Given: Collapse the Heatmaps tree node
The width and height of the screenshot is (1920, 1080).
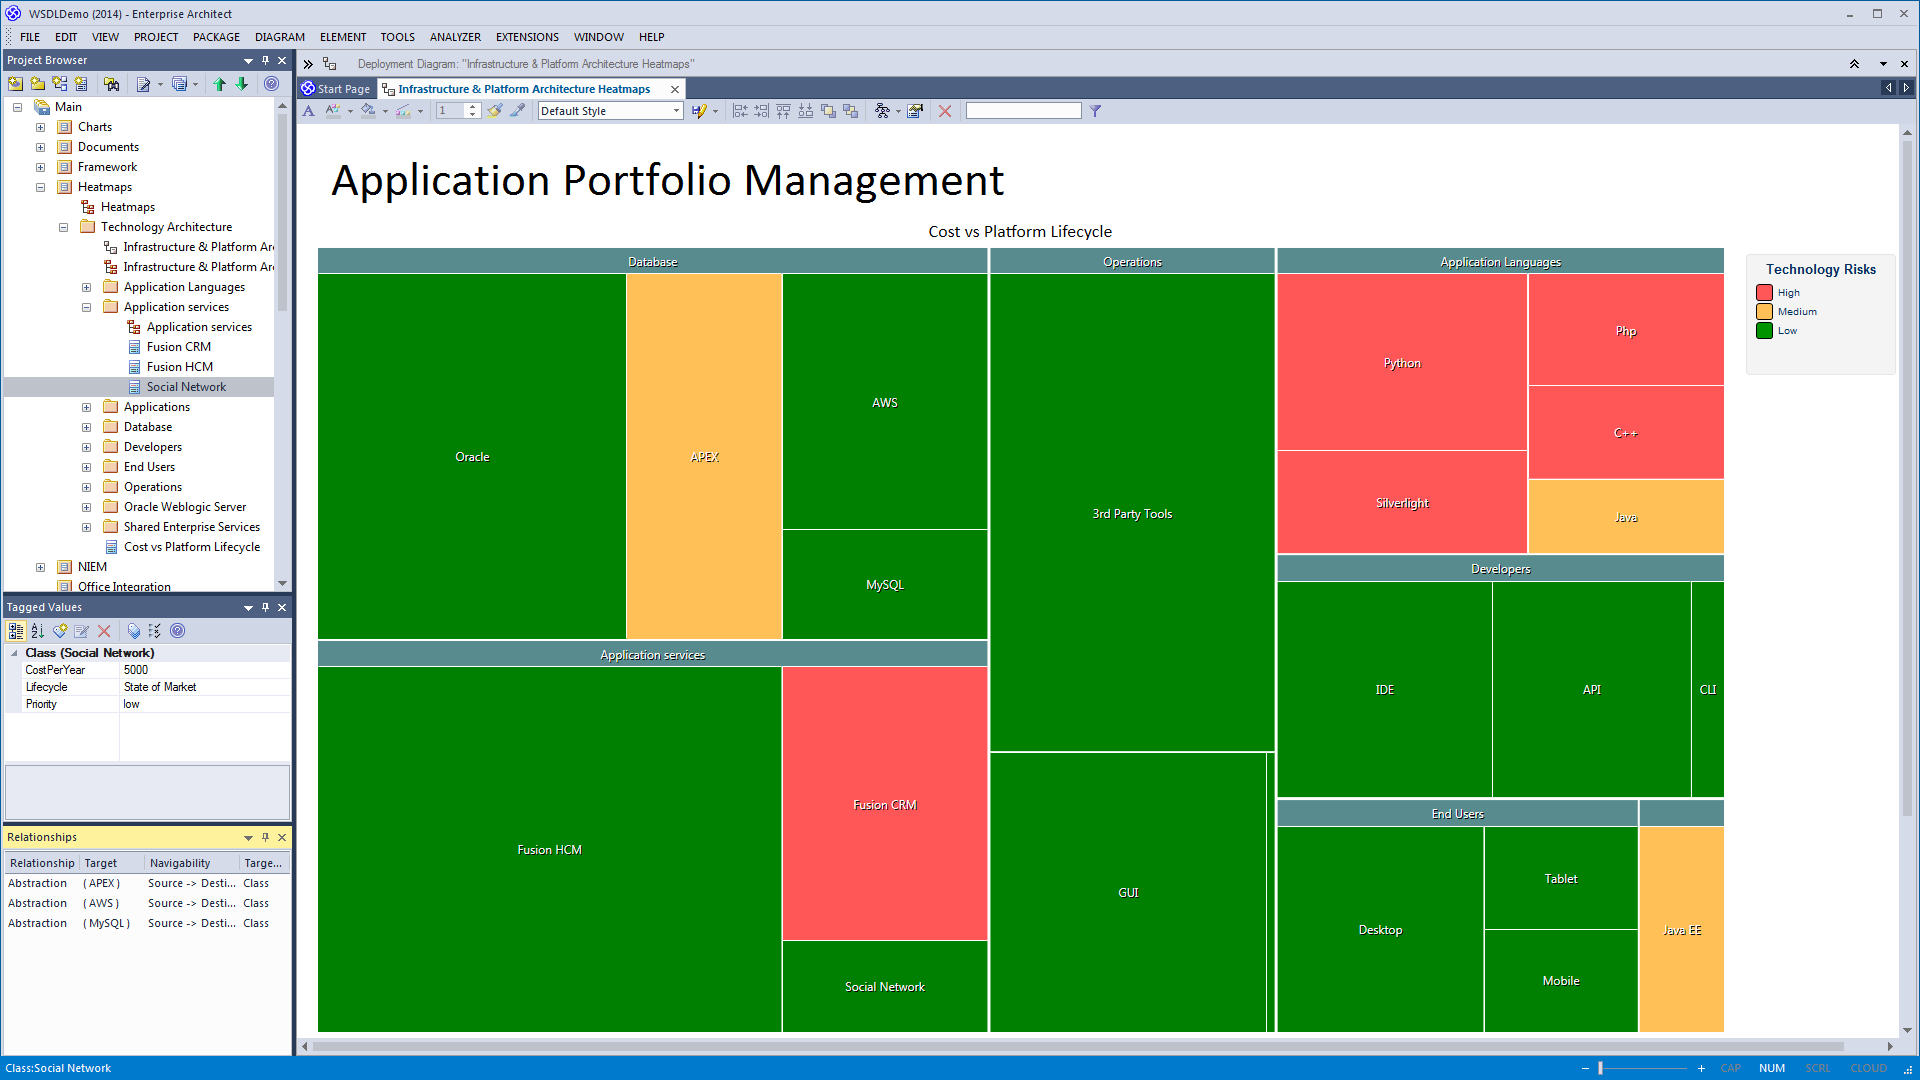Looking at the screenshot, I should [41, 187].
